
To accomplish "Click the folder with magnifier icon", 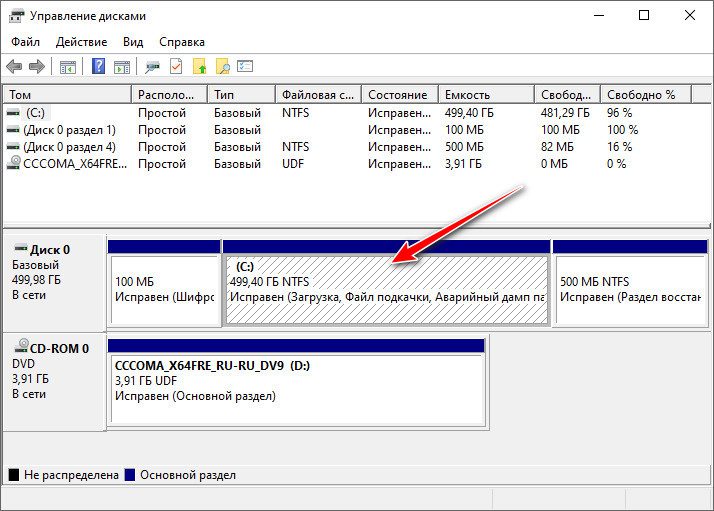I will tap(223, 66).
